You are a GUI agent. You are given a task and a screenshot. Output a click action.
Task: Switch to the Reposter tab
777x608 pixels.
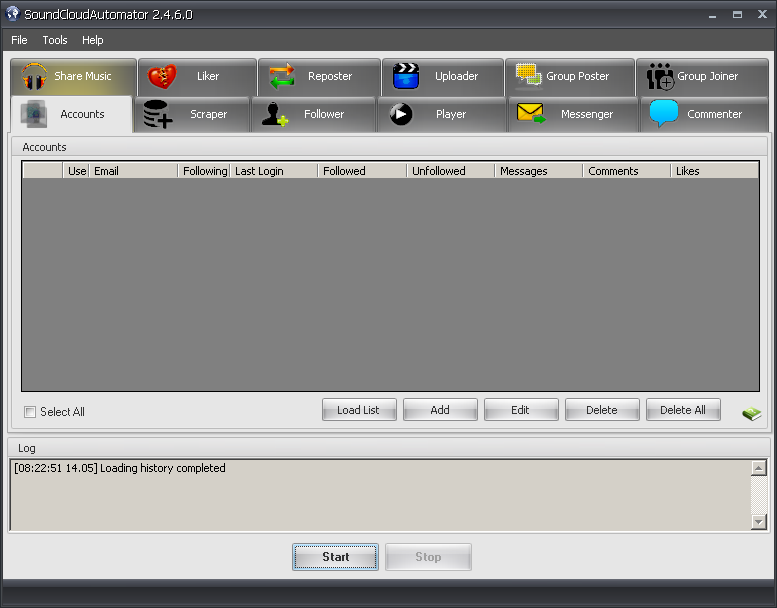[320, 77]
